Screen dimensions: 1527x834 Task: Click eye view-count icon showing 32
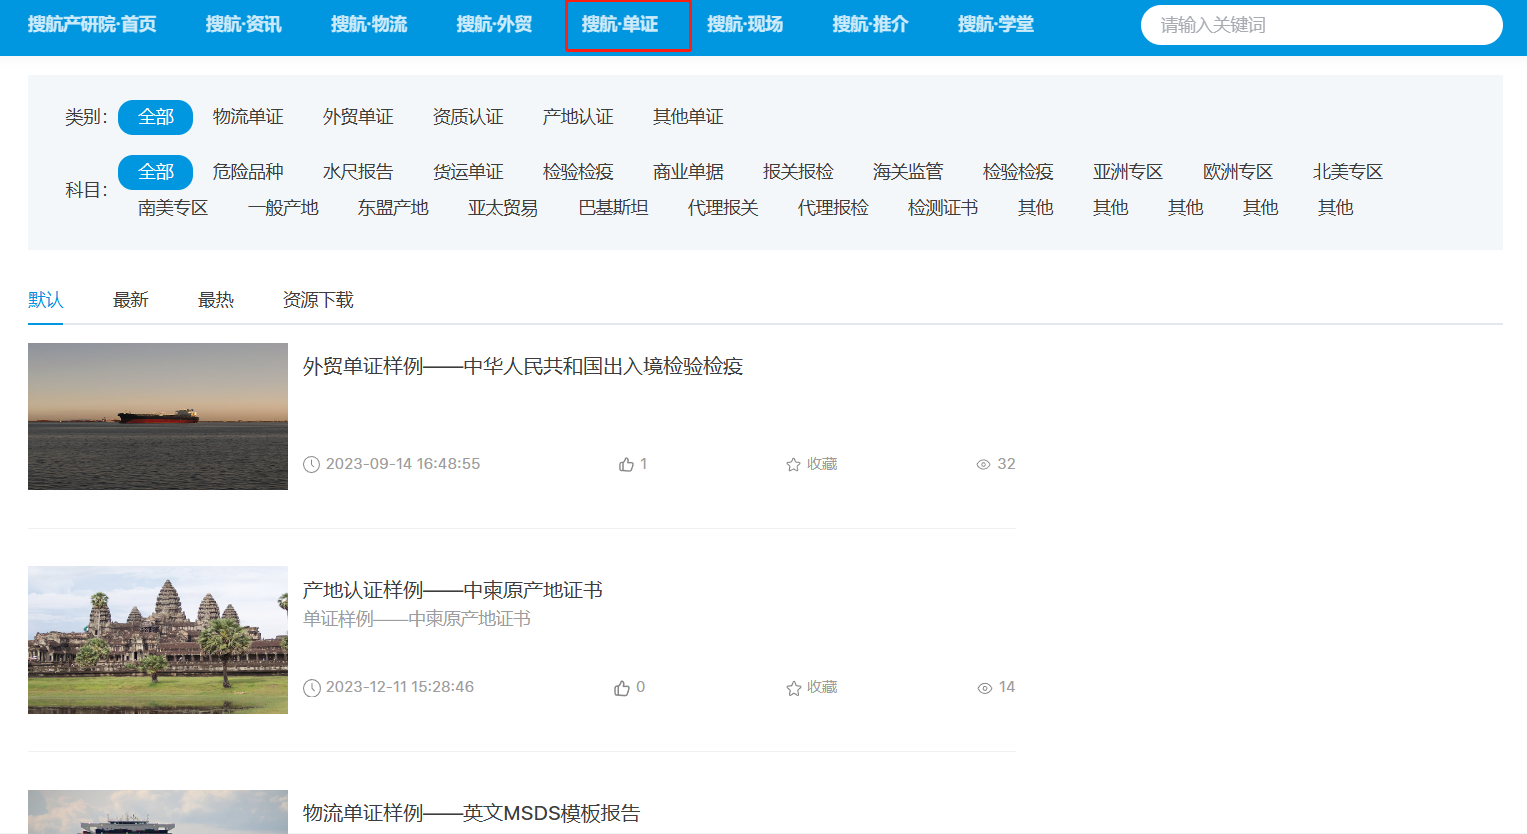pos(983,464)
